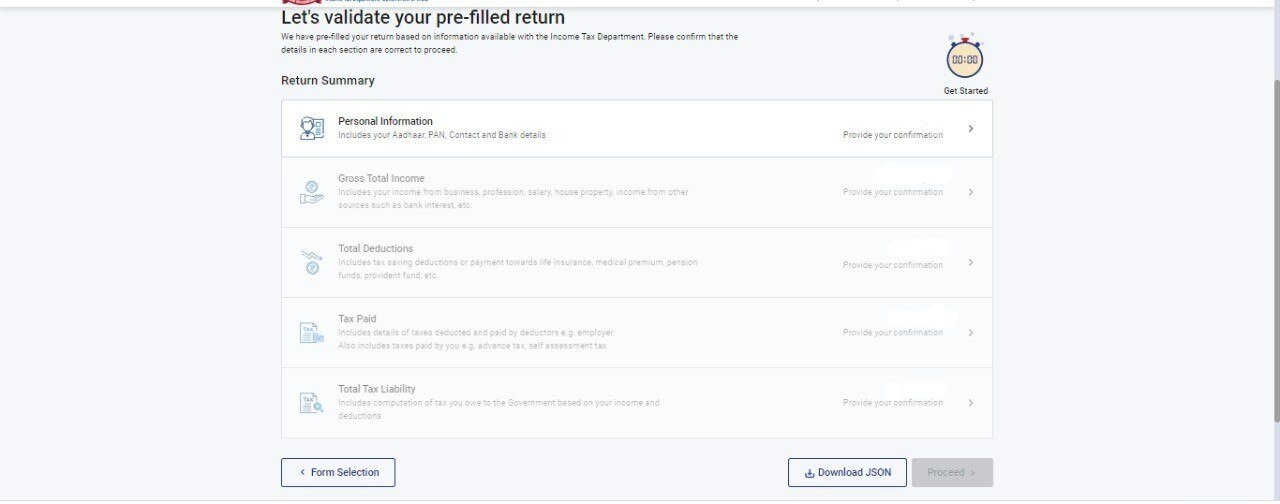Click the Total Deductions icon
This screenshot has height=504, width=1280.
tap(312, 262)
